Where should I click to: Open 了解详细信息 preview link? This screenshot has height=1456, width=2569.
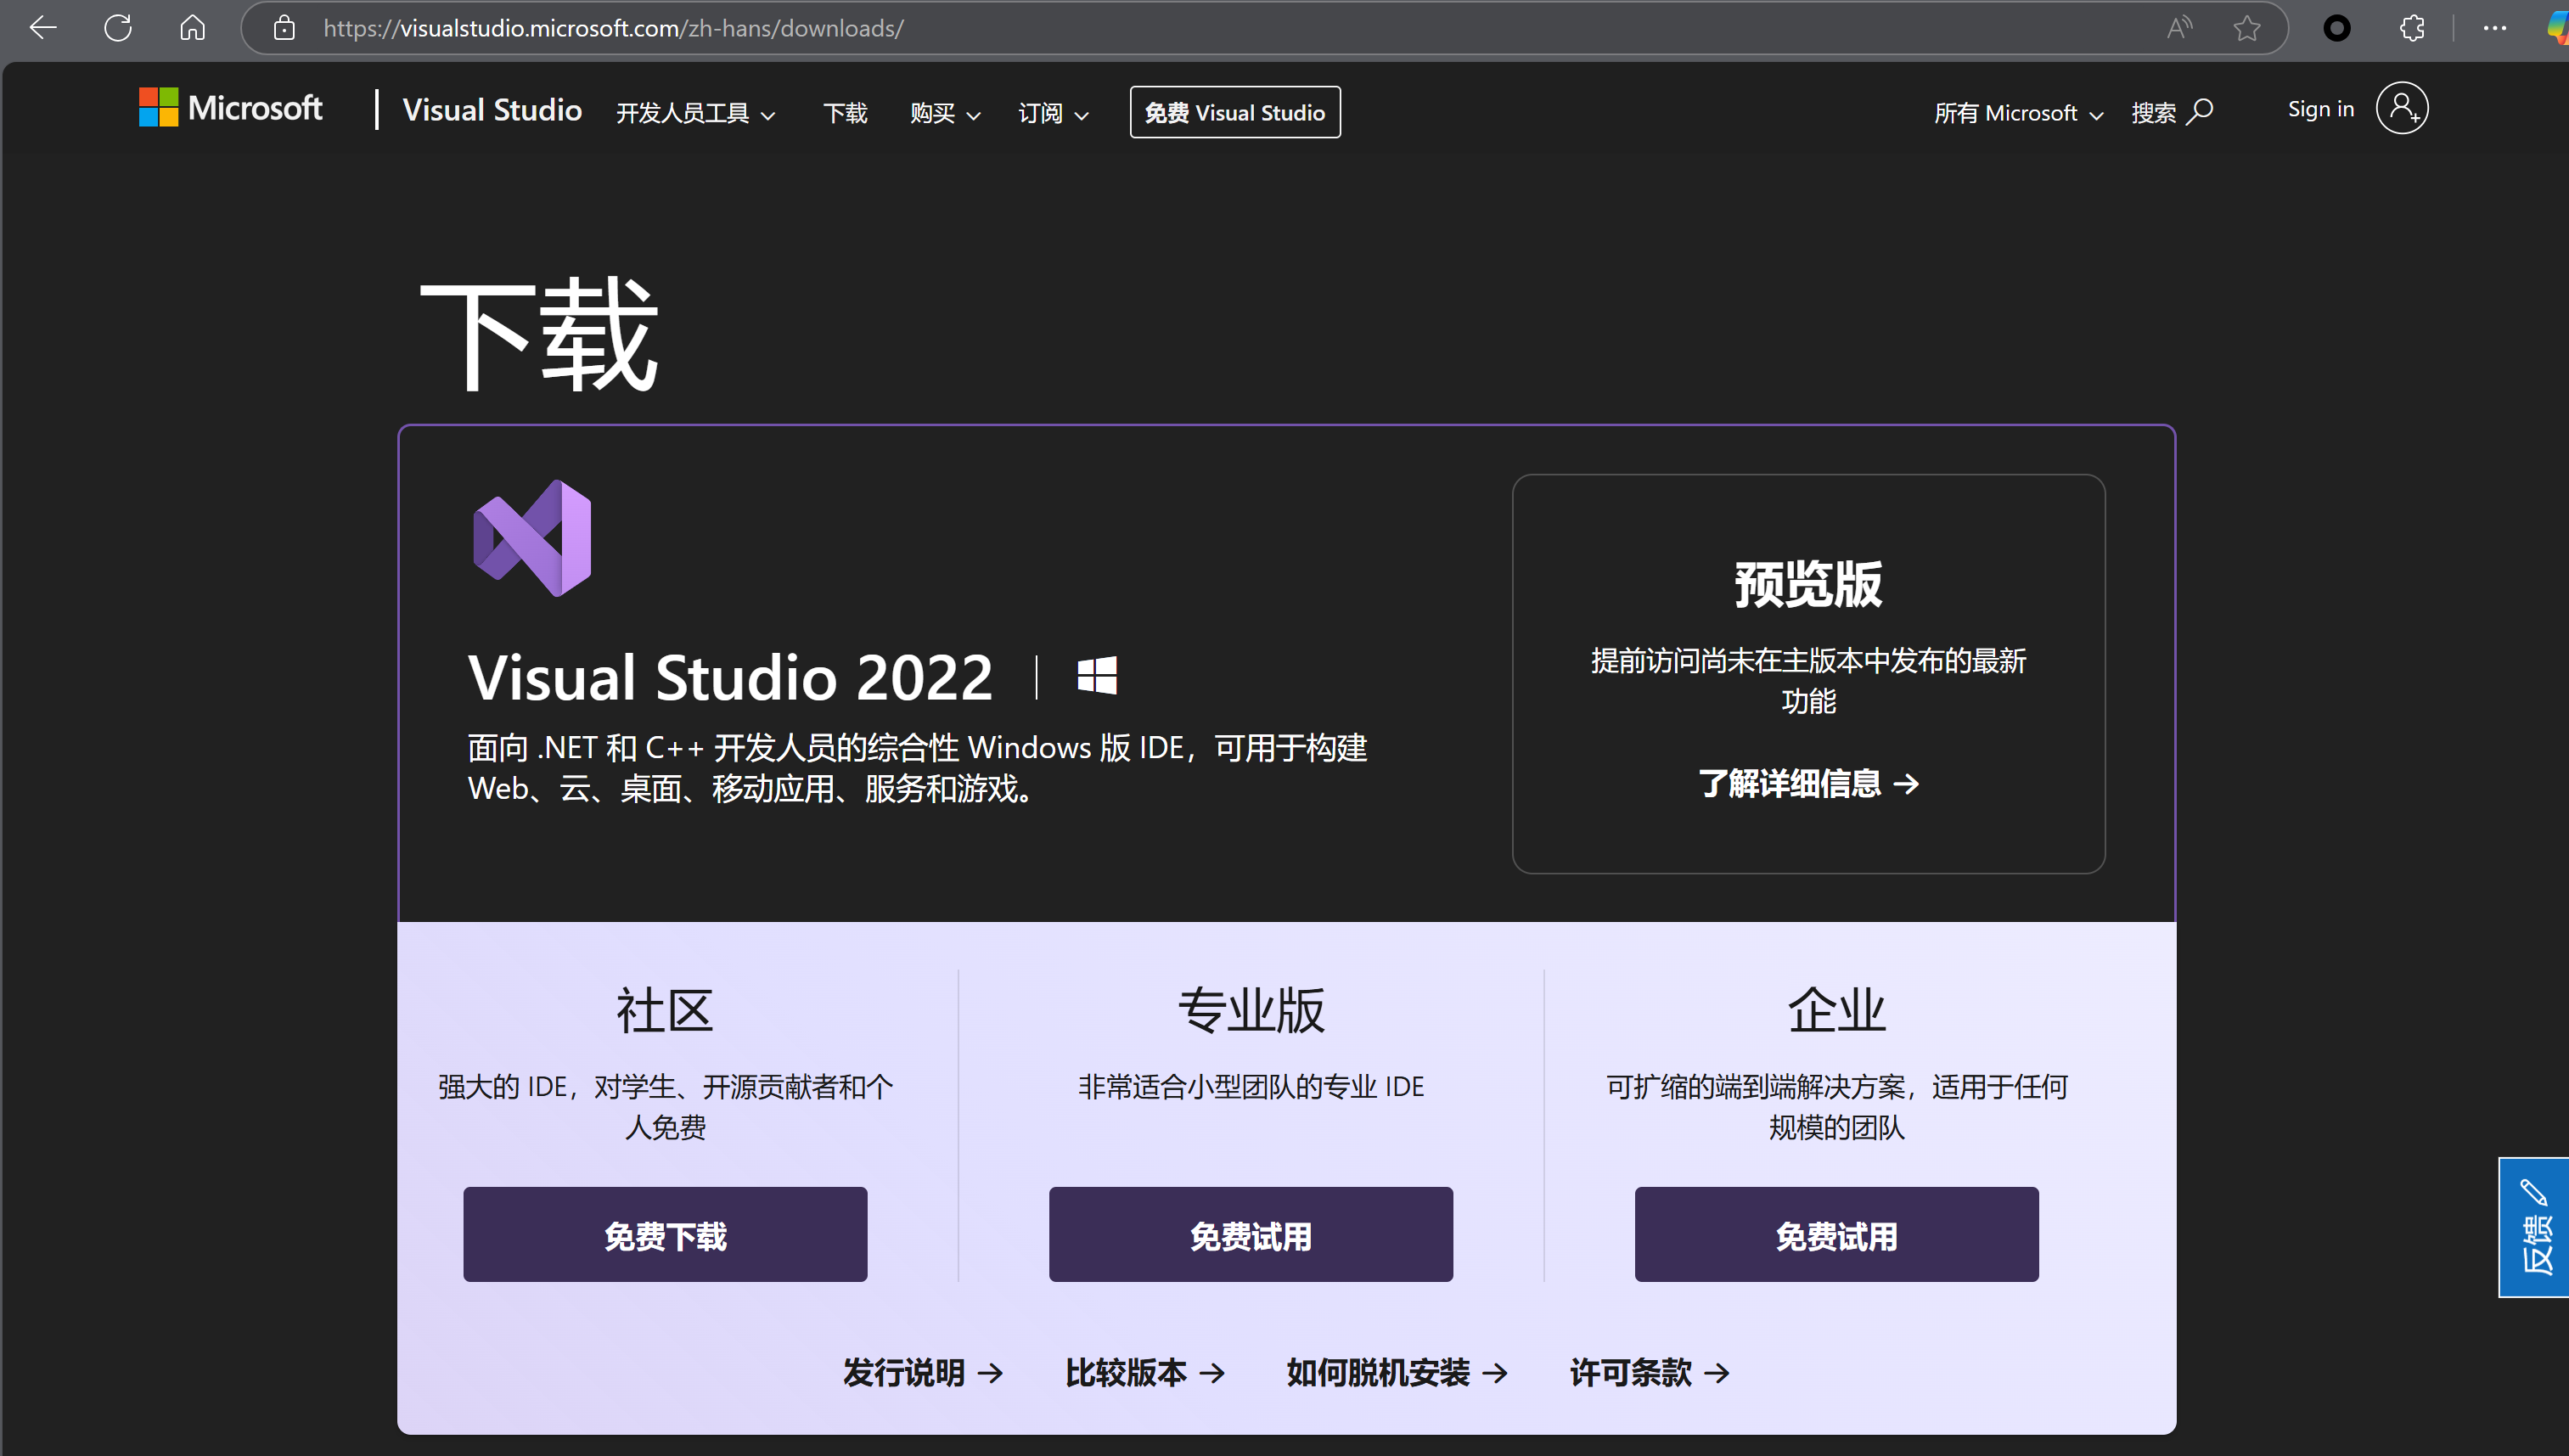[x=1808, y=783]
